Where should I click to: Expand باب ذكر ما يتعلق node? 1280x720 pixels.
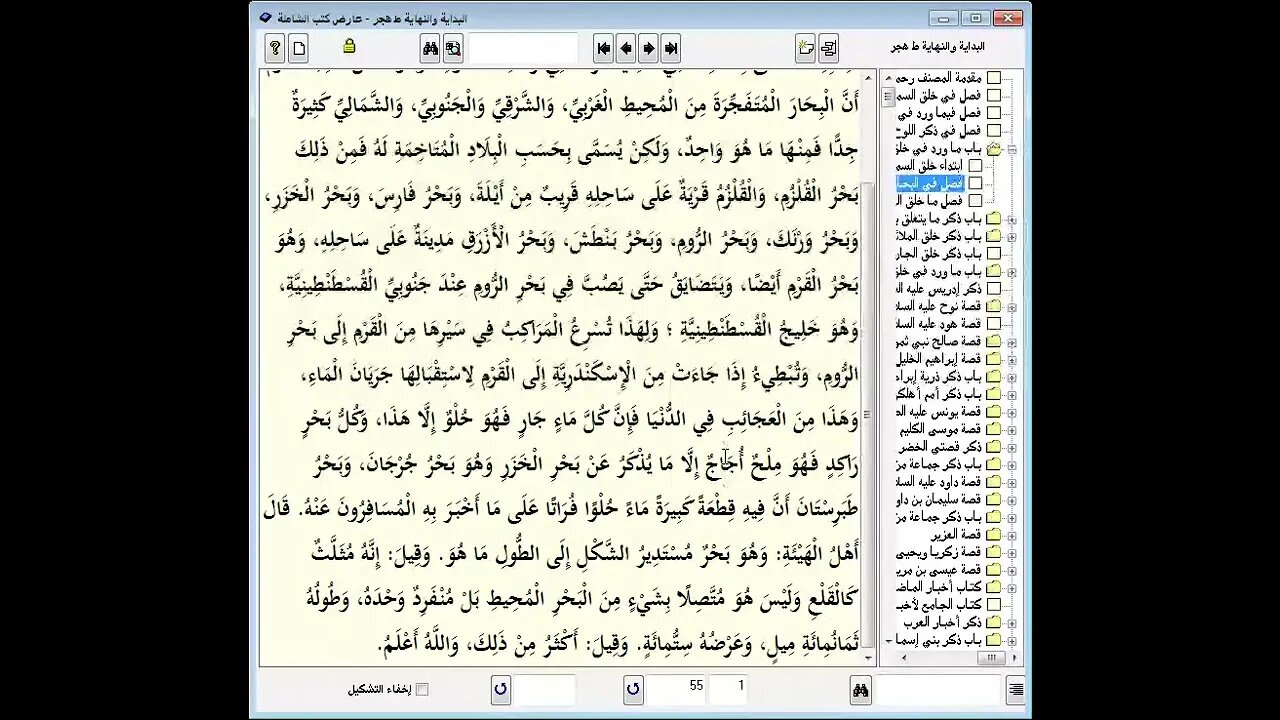point(1011,218)
